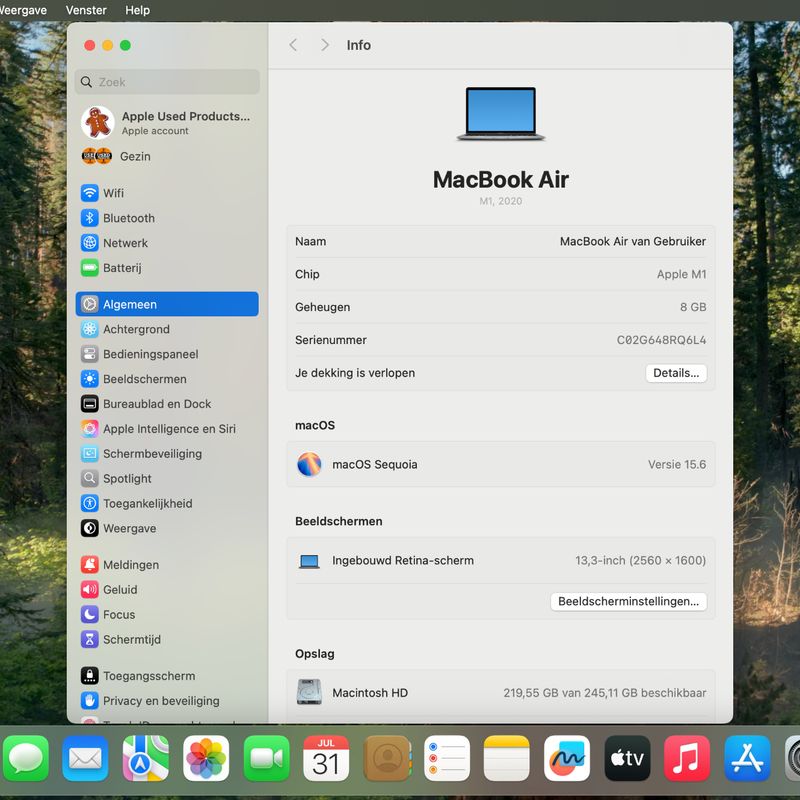The height and width of the screenshot is (800, 800).
Task: Click the computer name MacBook Air van Gebruiker
Action: (633, 241)
